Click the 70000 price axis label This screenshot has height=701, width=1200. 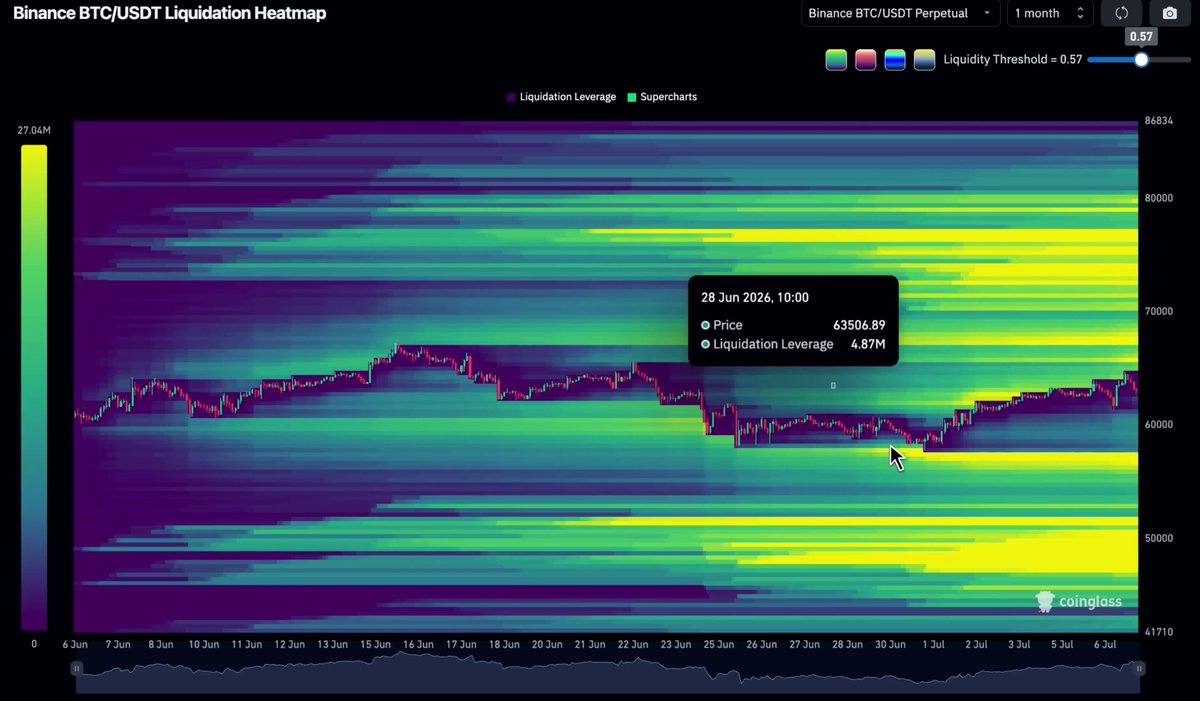pos(1159,311)
